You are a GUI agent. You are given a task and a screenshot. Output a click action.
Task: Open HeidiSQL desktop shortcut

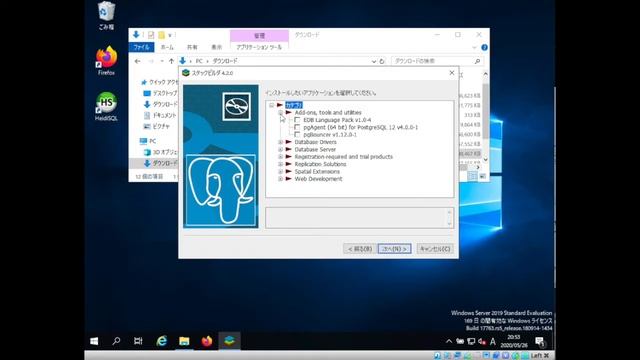[106, 106]
